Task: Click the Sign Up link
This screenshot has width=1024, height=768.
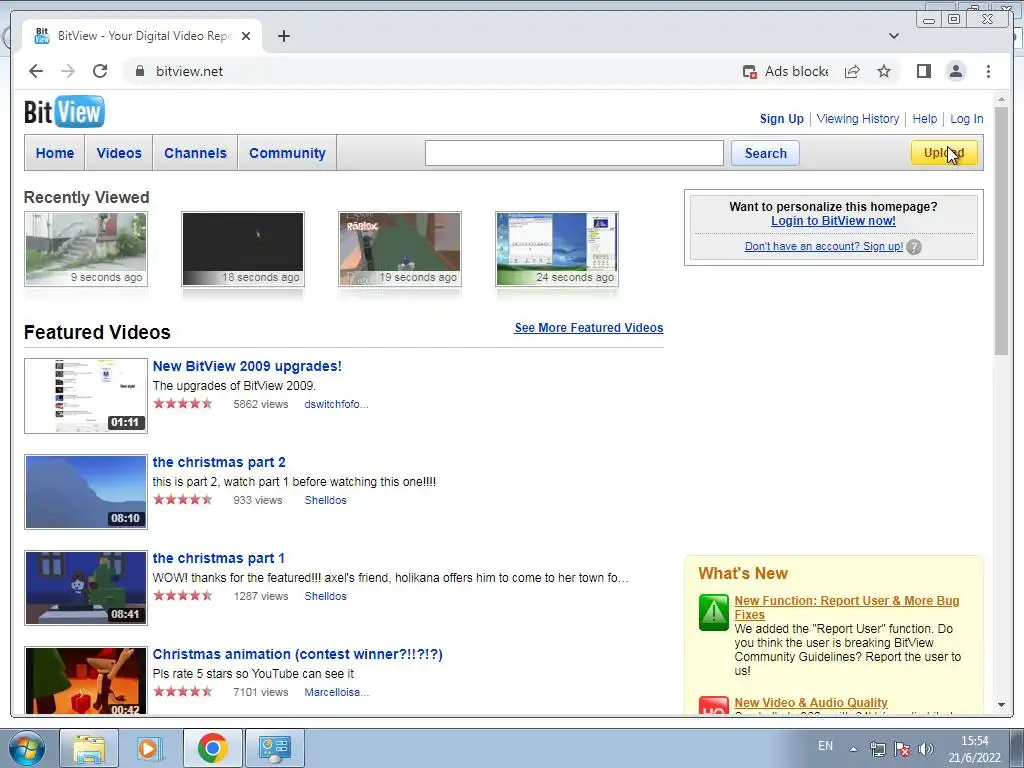Action: click(x=782, y=119)
